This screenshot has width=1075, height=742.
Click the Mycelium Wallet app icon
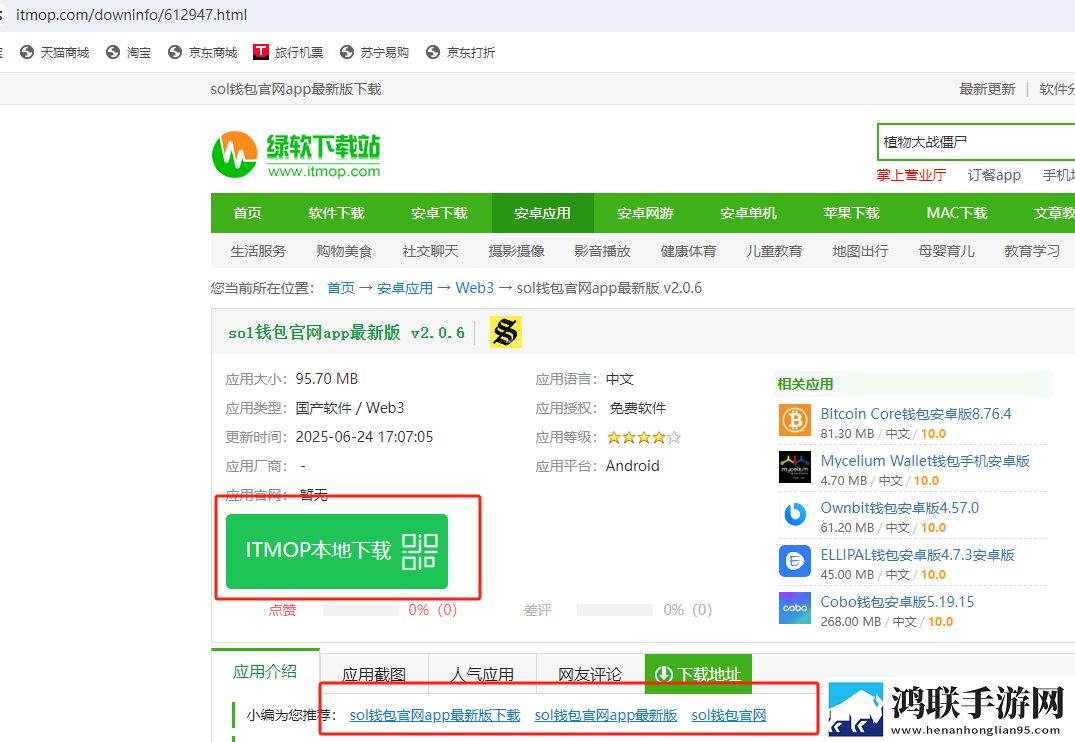pyautogui.click(x=795, y=467)
